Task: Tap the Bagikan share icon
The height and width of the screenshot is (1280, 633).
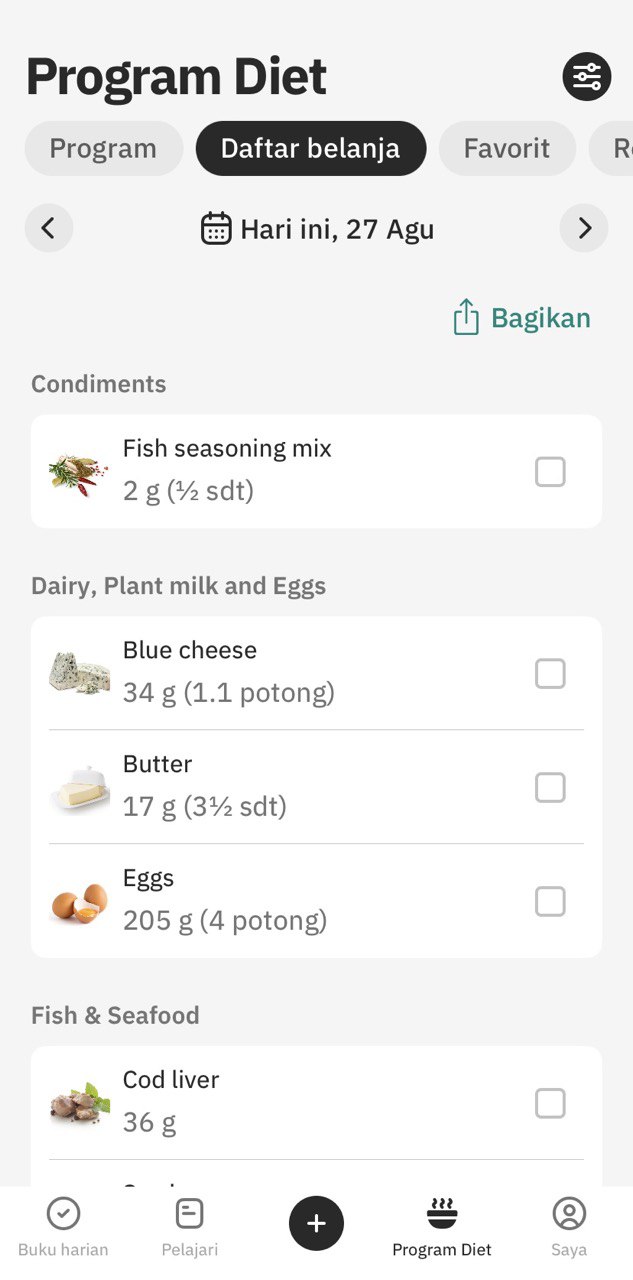Action: [x=466, y=318]
